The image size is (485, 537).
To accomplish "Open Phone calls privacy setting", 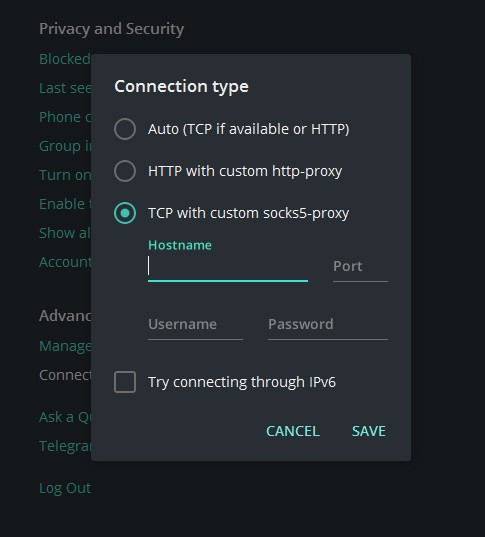I will [x=65, y=117].
